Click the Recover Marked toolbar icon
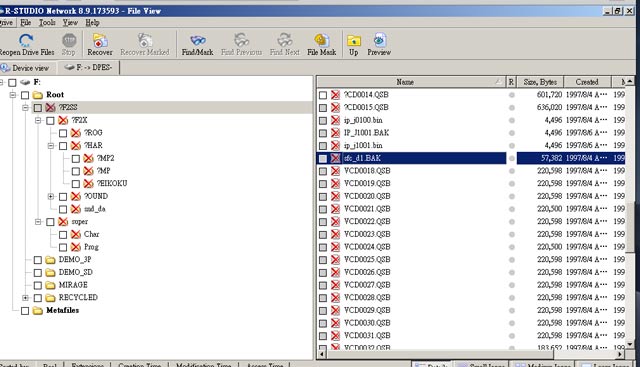Image resolution: width=640 pixels, height=367 pixels. click(145, 40)
